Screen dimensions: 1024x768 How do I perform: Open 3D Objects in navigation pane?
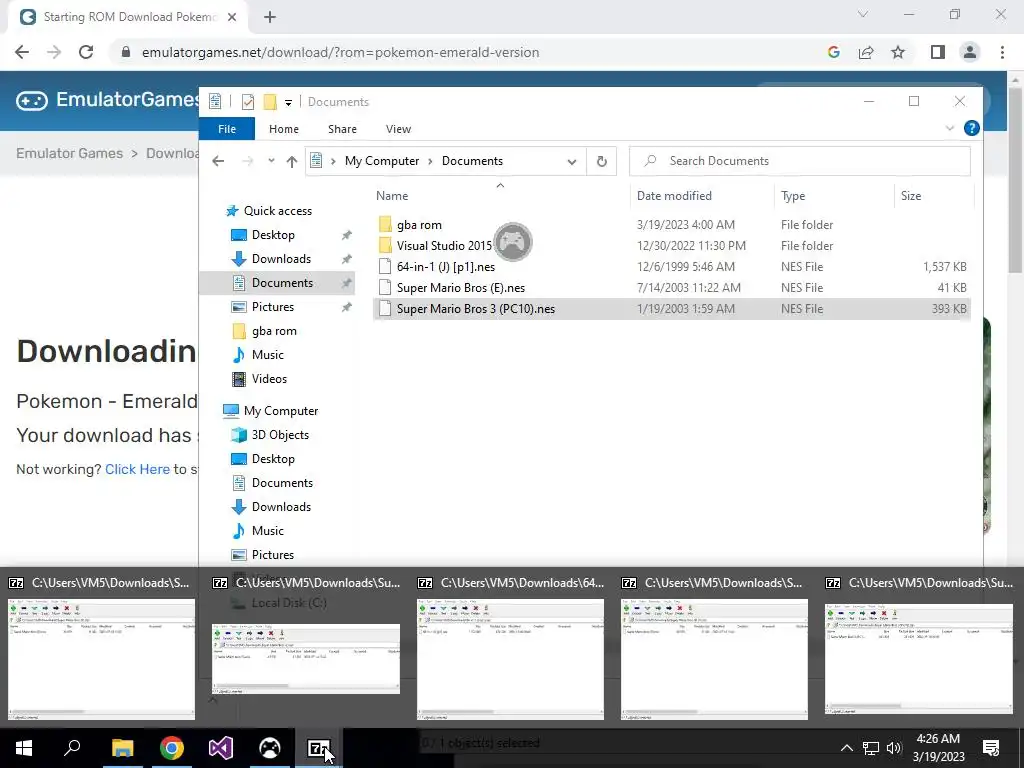(x=280, y=435)
